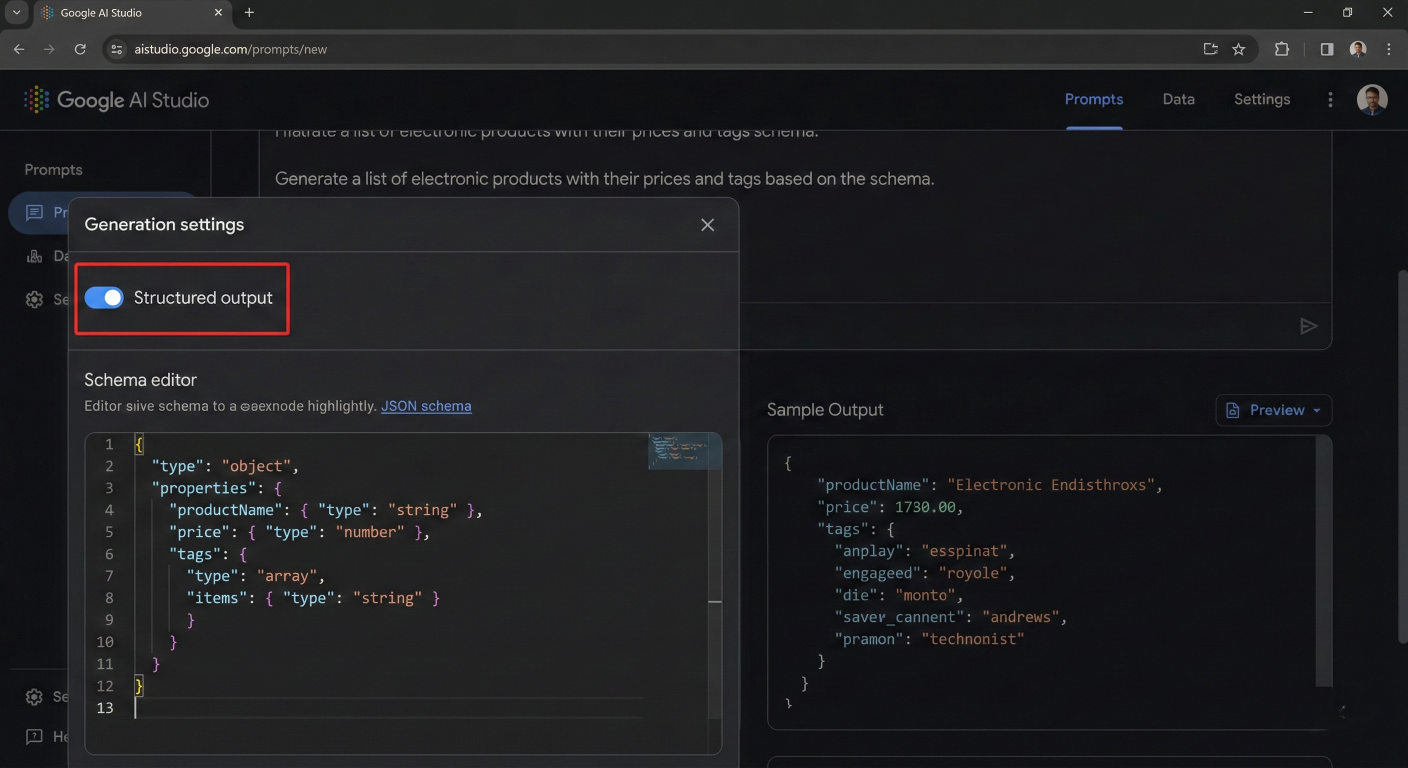Open the JSON schema link

point(426,406)
